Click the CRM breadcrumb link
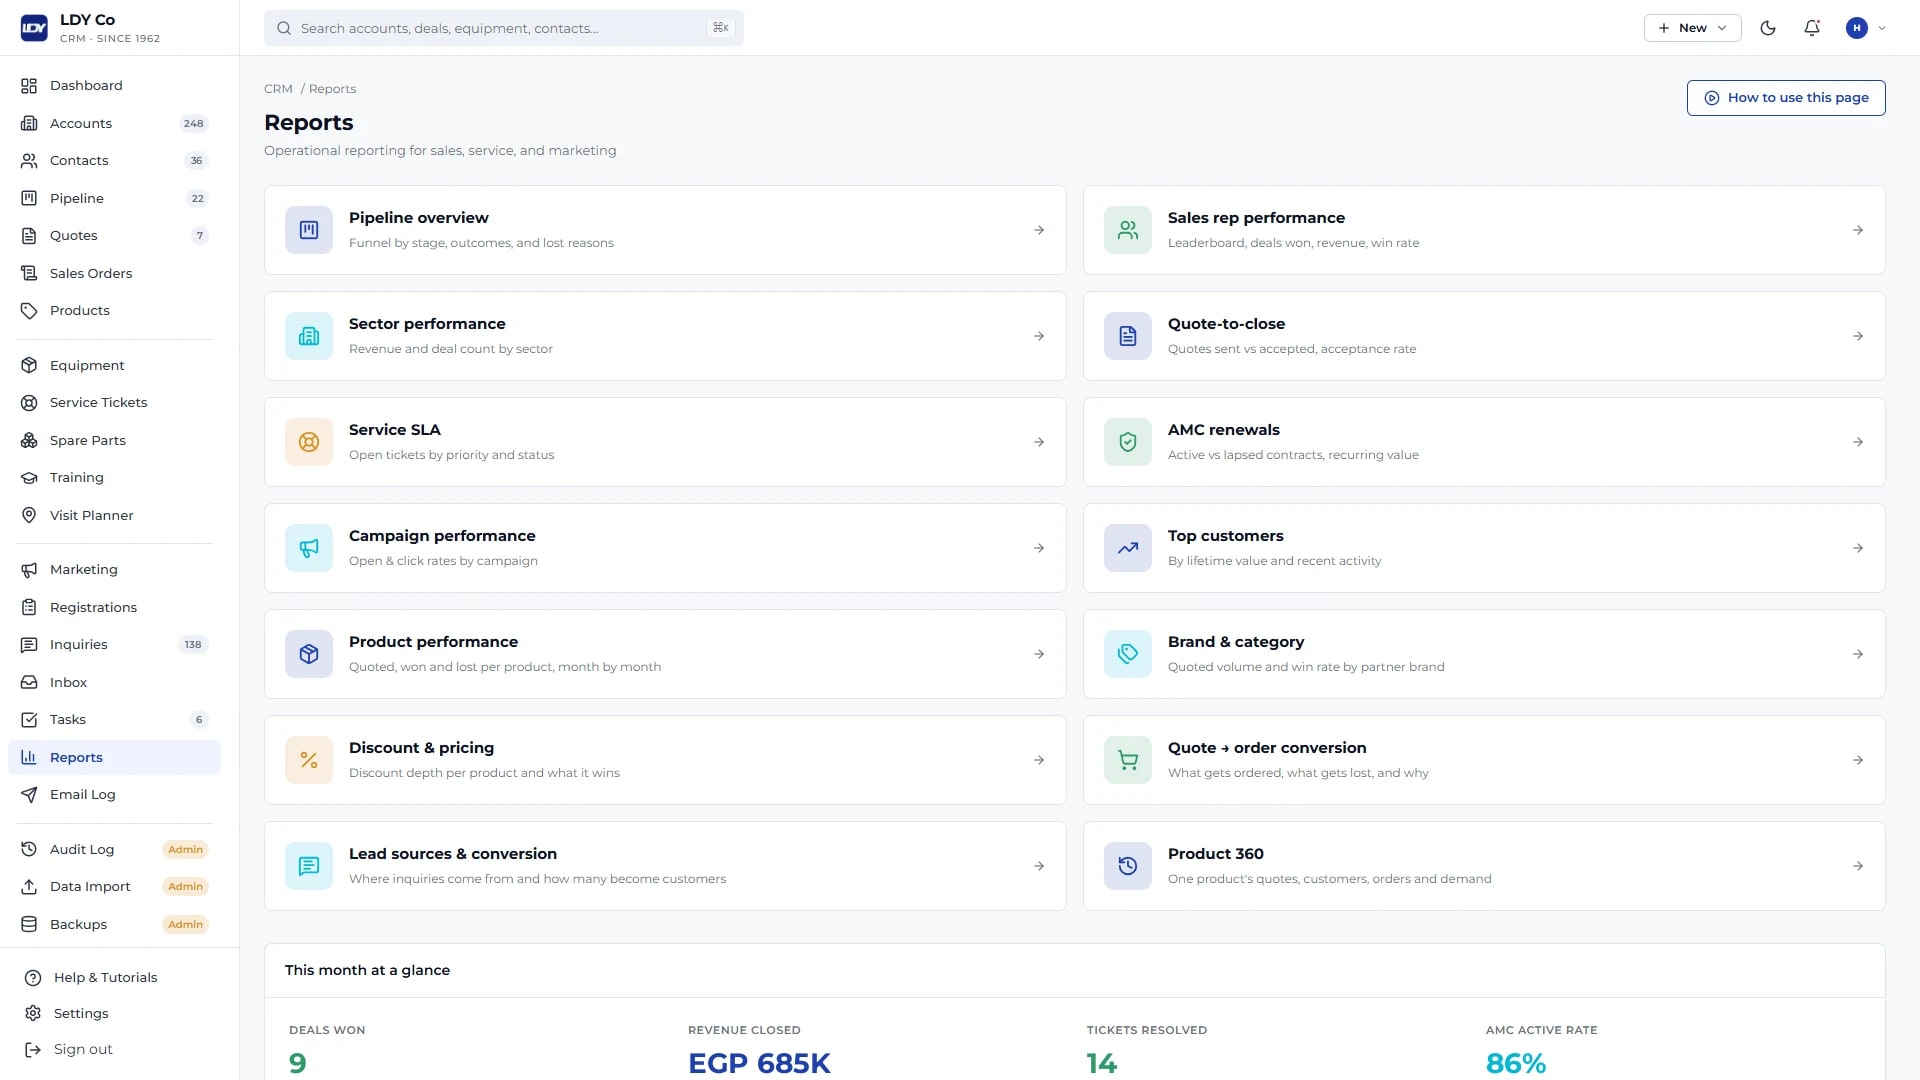 [x=278, y=89]
